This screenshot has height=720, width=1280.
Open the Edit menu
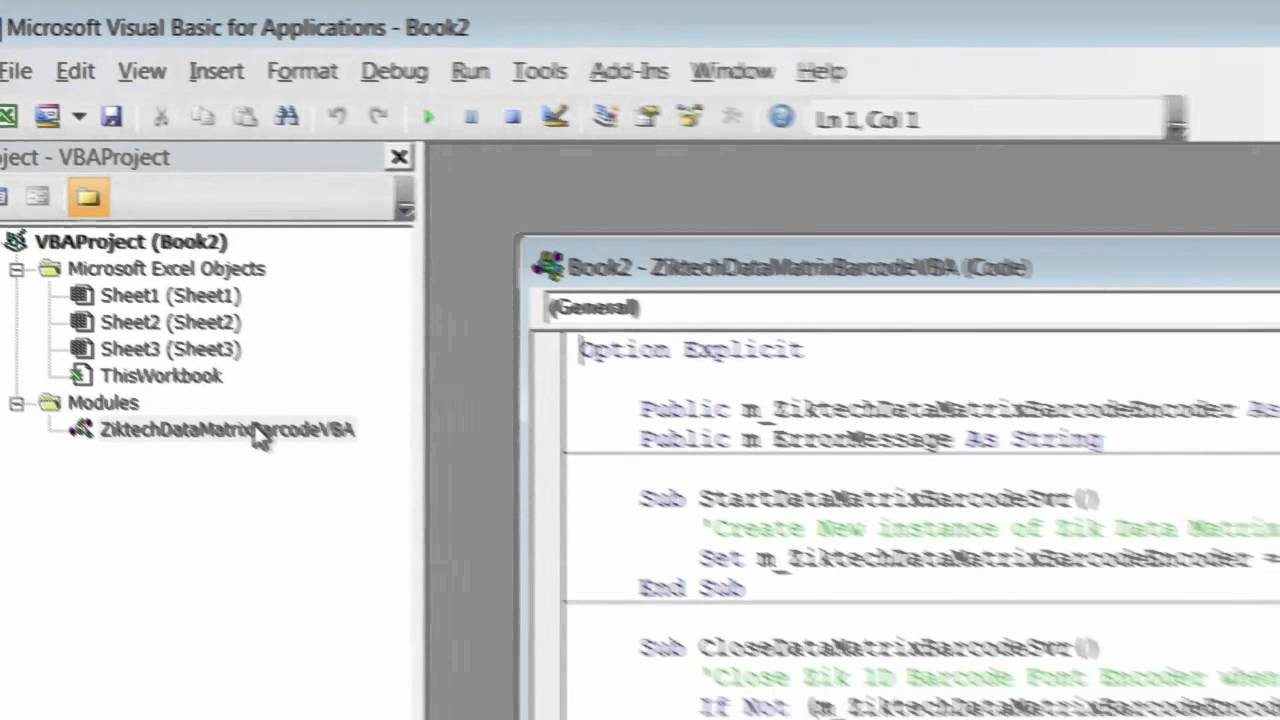point(75,71)
